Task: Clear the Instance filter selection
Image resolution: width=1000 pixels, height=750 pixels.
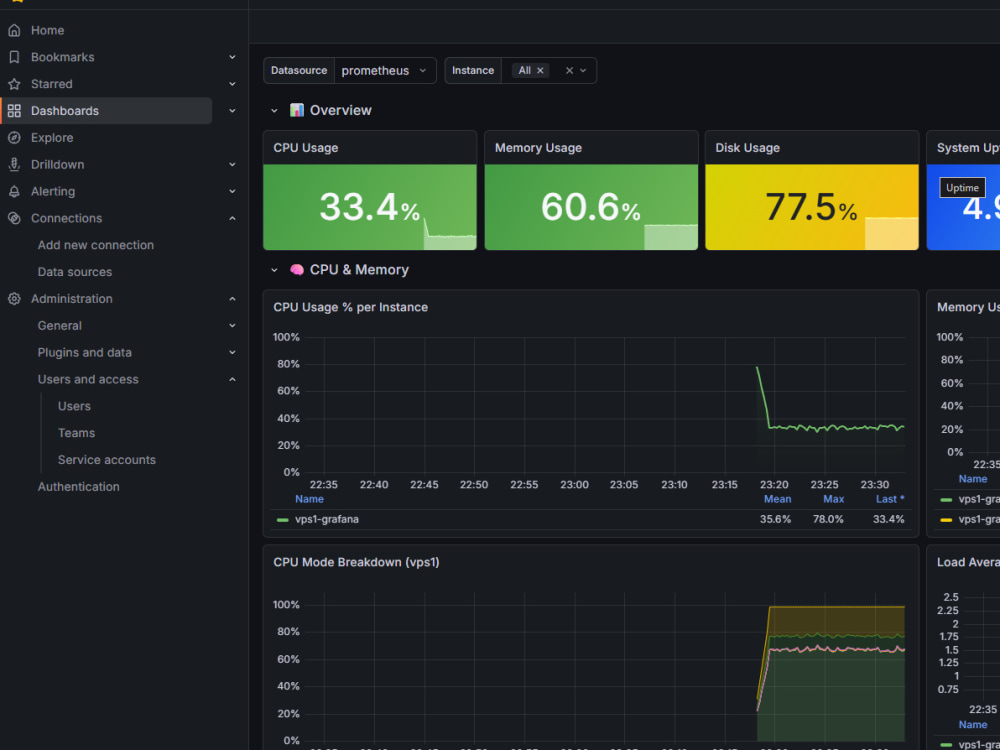Action: tap(569, 71)
